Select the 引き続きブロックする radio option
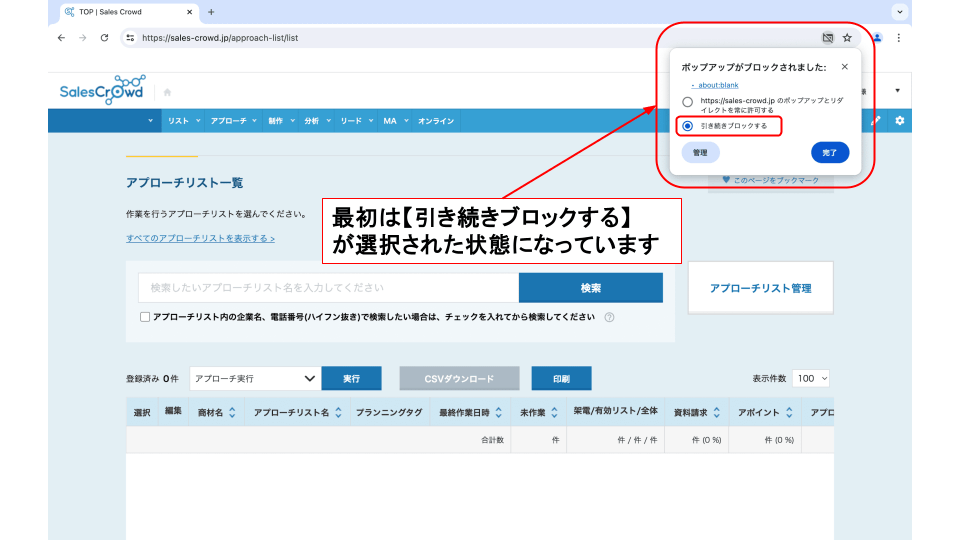This screenshot has width=960, height=540. tap(687, 126)
